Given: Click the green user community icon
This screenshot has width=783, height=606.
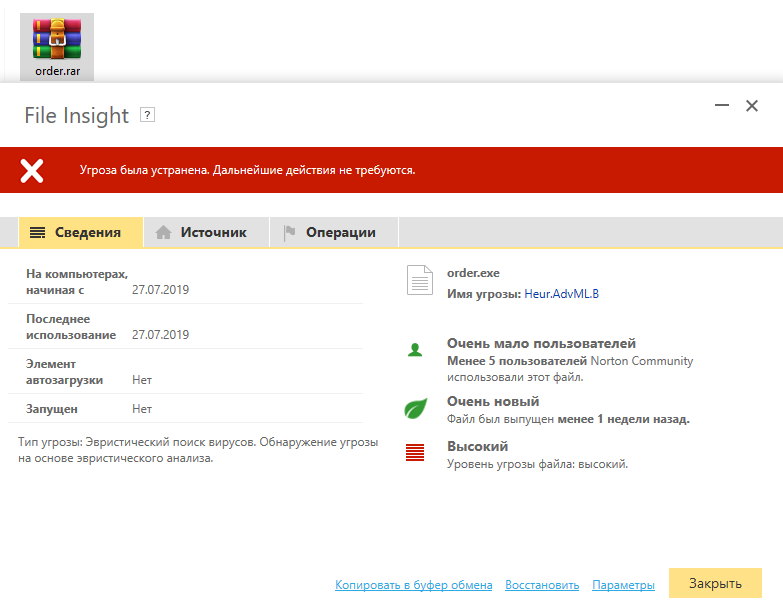Looking at the screenshot, I should point(415,350).
